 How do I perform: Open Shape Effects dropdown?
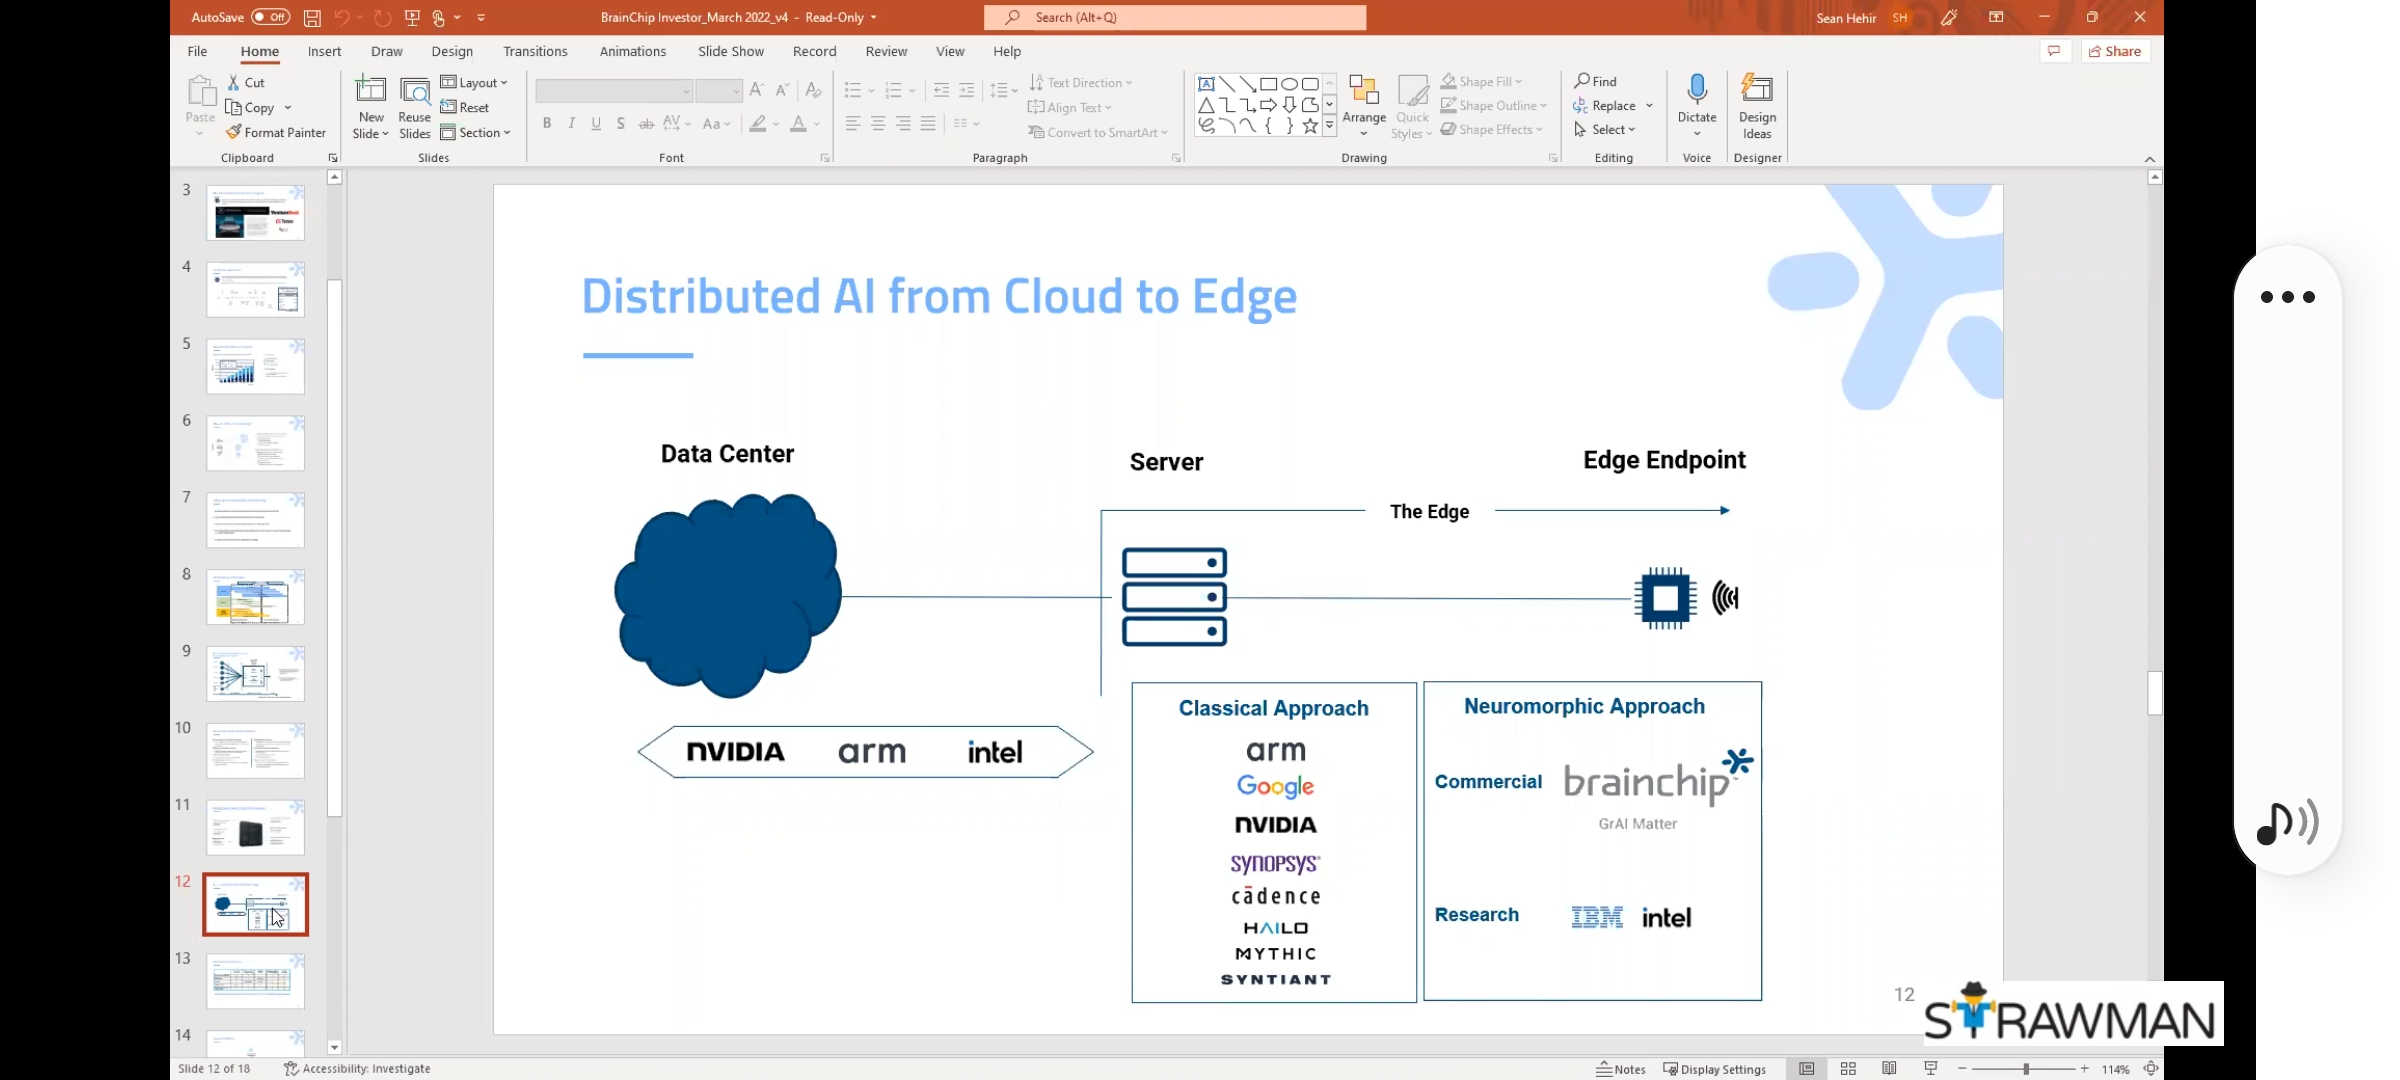(x=1492, y=129)
